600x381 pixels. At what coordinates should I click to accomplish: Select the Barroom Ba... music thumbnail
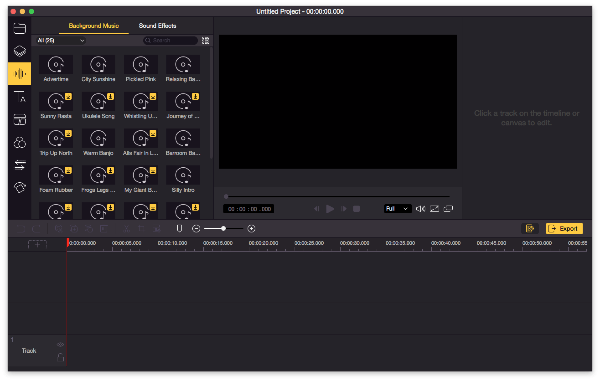click(x=183, y=138)
